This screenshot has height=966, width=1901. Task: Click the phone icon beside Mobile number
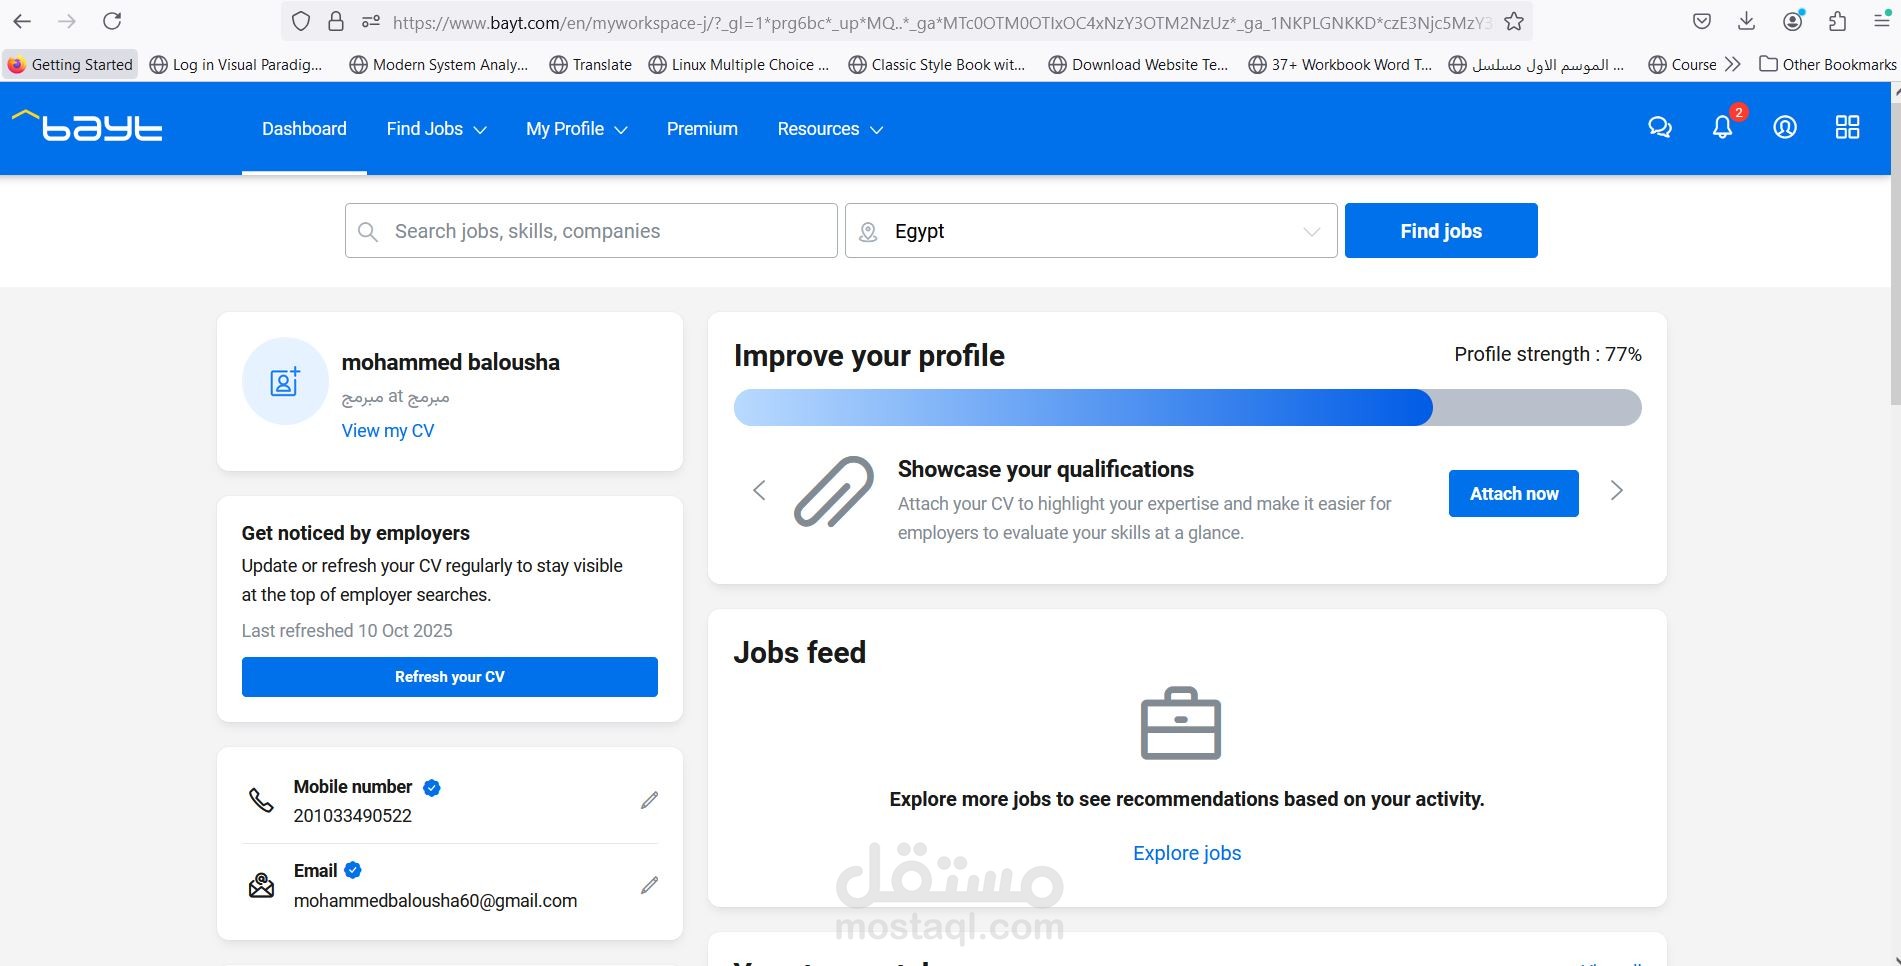click(261, 800)
